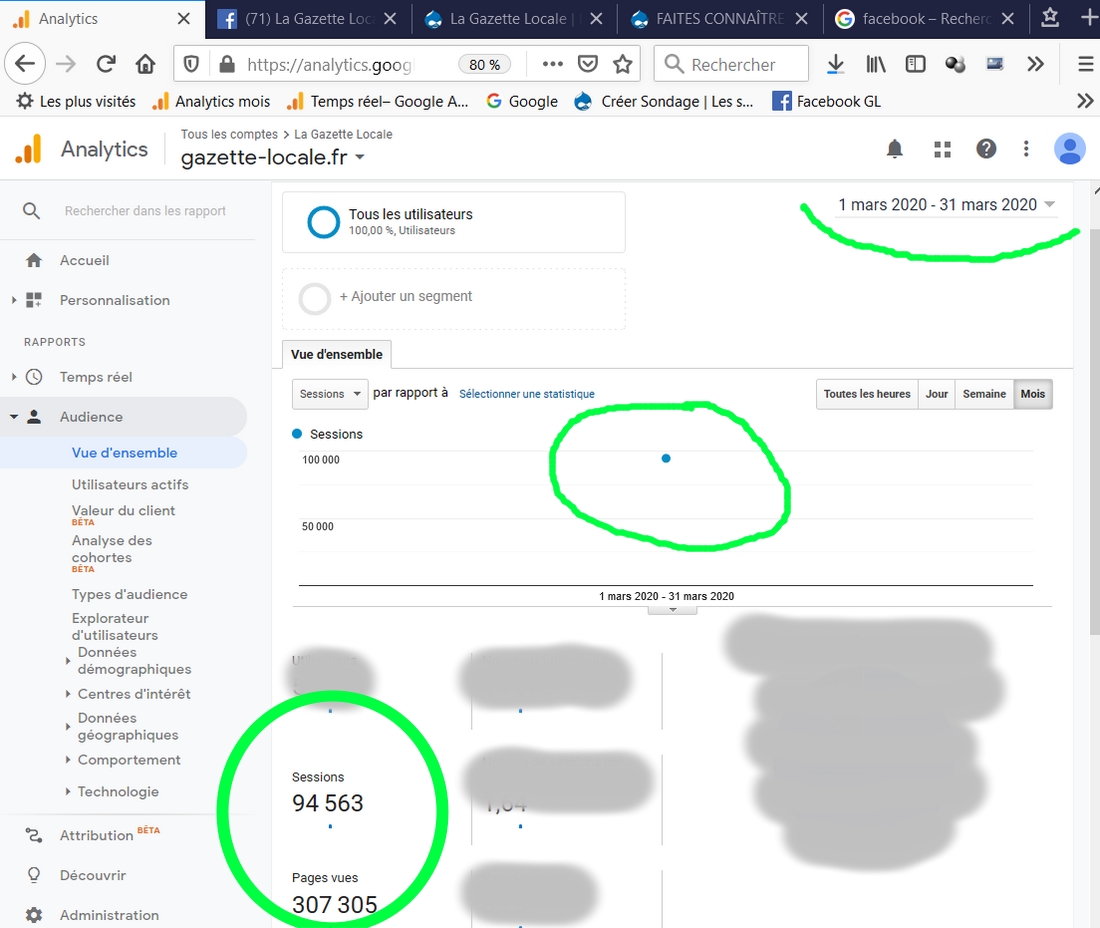Click the Firefox back arrow button
1100x928 pixels.
25,65
